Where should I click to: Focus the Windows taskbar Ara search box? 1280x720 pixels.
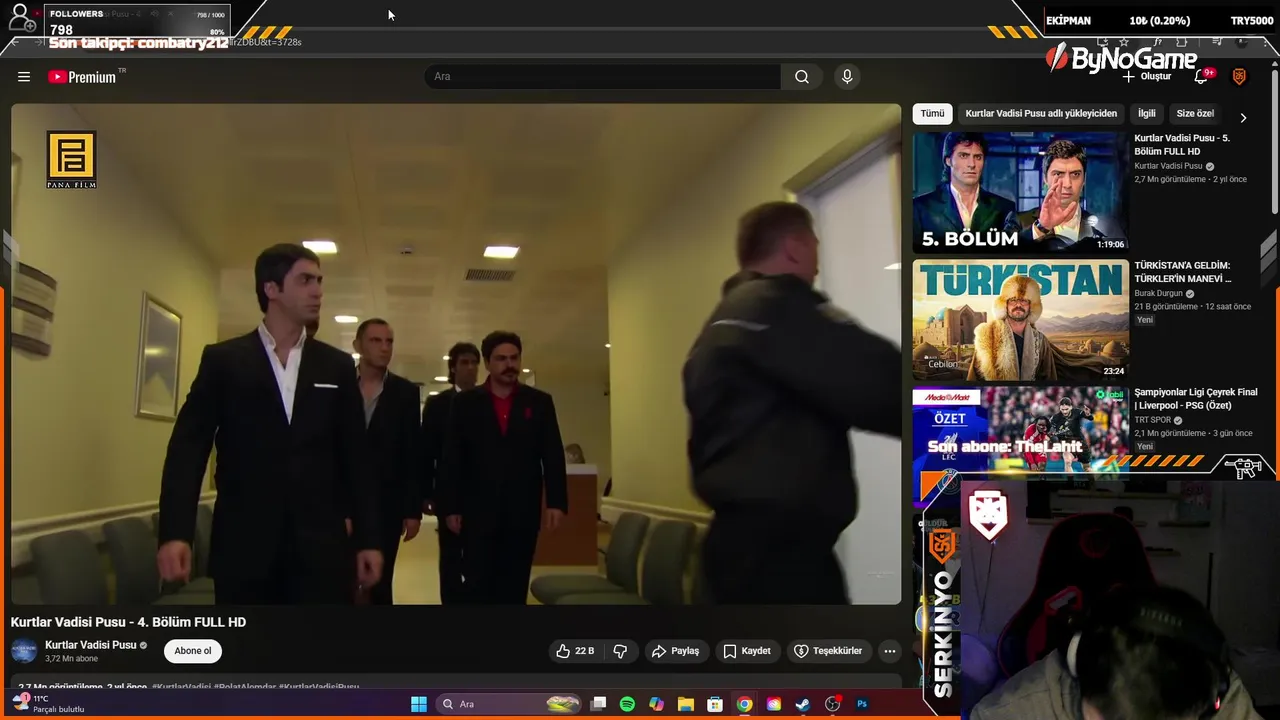[508, 704]
